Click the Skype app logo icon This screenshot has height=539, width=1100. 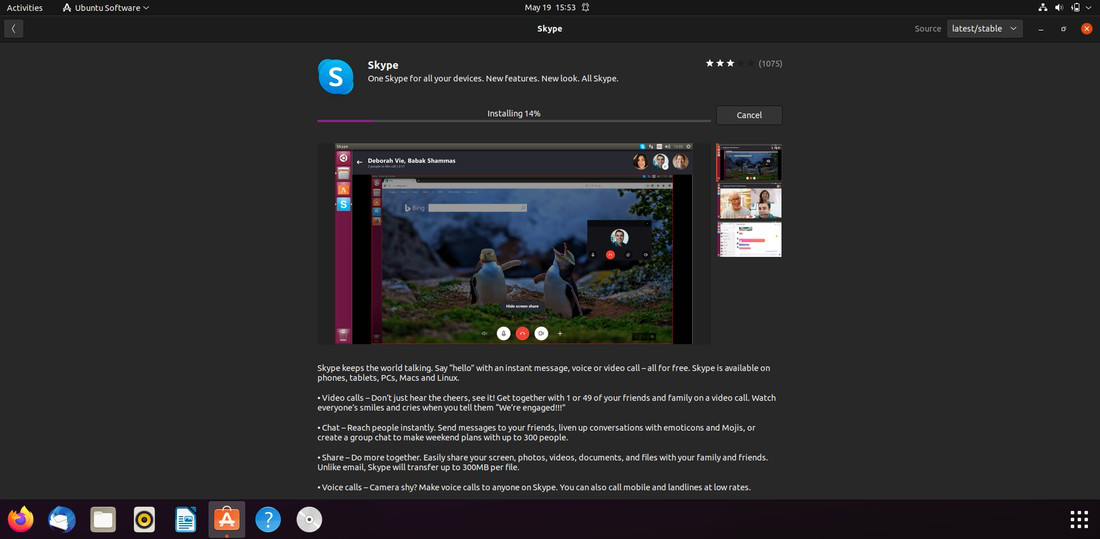pos(335,76)
